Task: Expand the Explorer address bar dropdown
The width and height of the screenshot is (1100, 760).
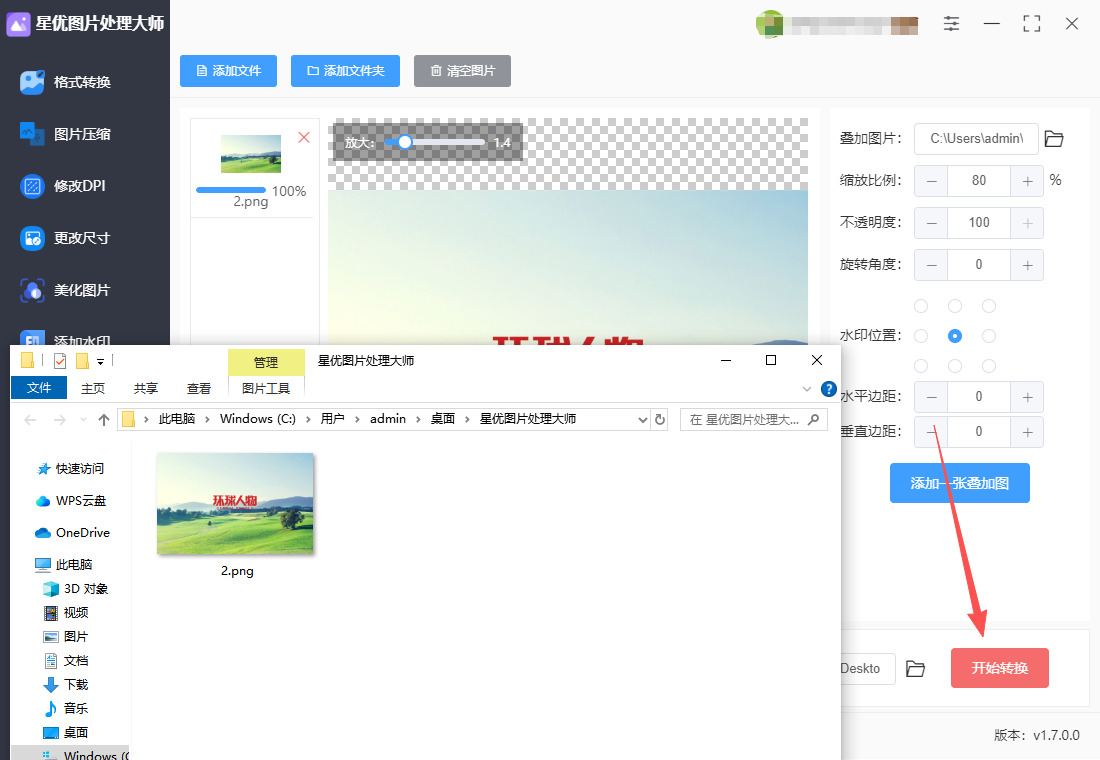Action: 643,420
